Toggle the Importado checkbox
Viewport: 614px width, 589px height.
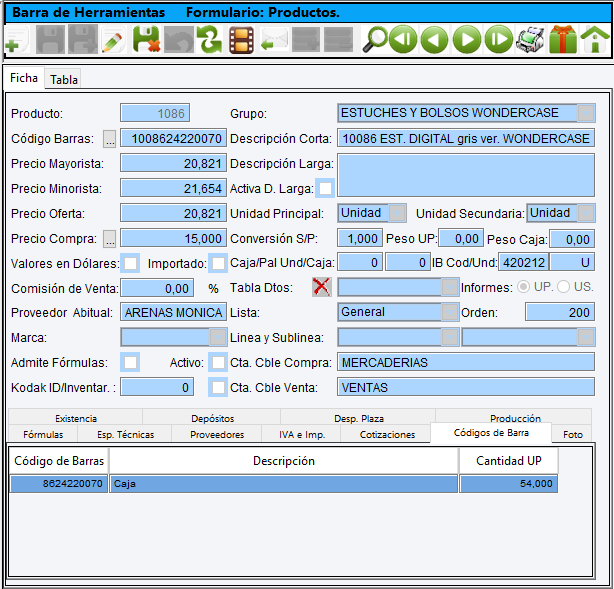218,263
